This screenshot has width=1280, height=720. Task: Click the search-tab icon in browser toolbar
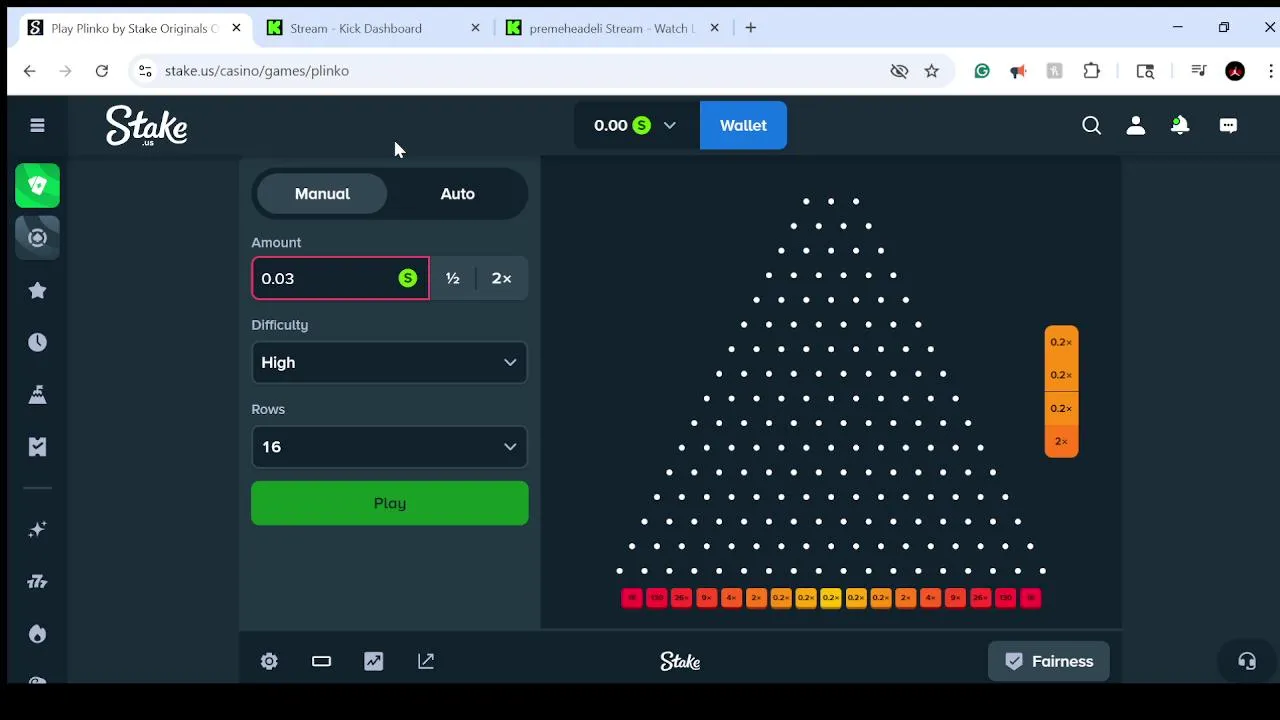coord(1146,71)
